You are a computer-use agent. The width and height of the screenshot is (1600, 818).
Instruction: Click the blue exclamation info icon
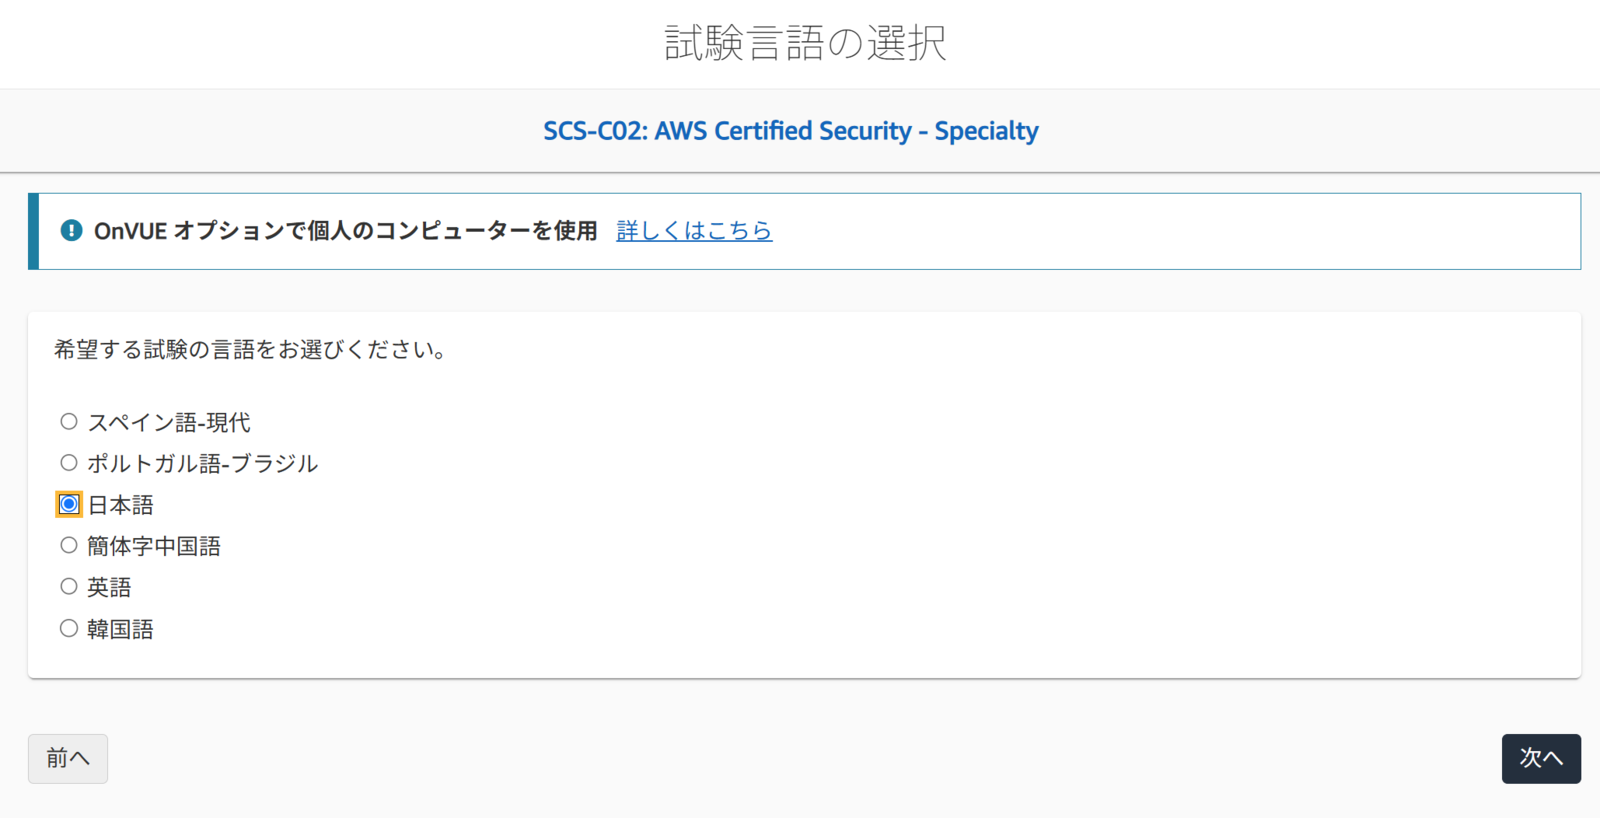pyautogui.click(x=71, y=230)
